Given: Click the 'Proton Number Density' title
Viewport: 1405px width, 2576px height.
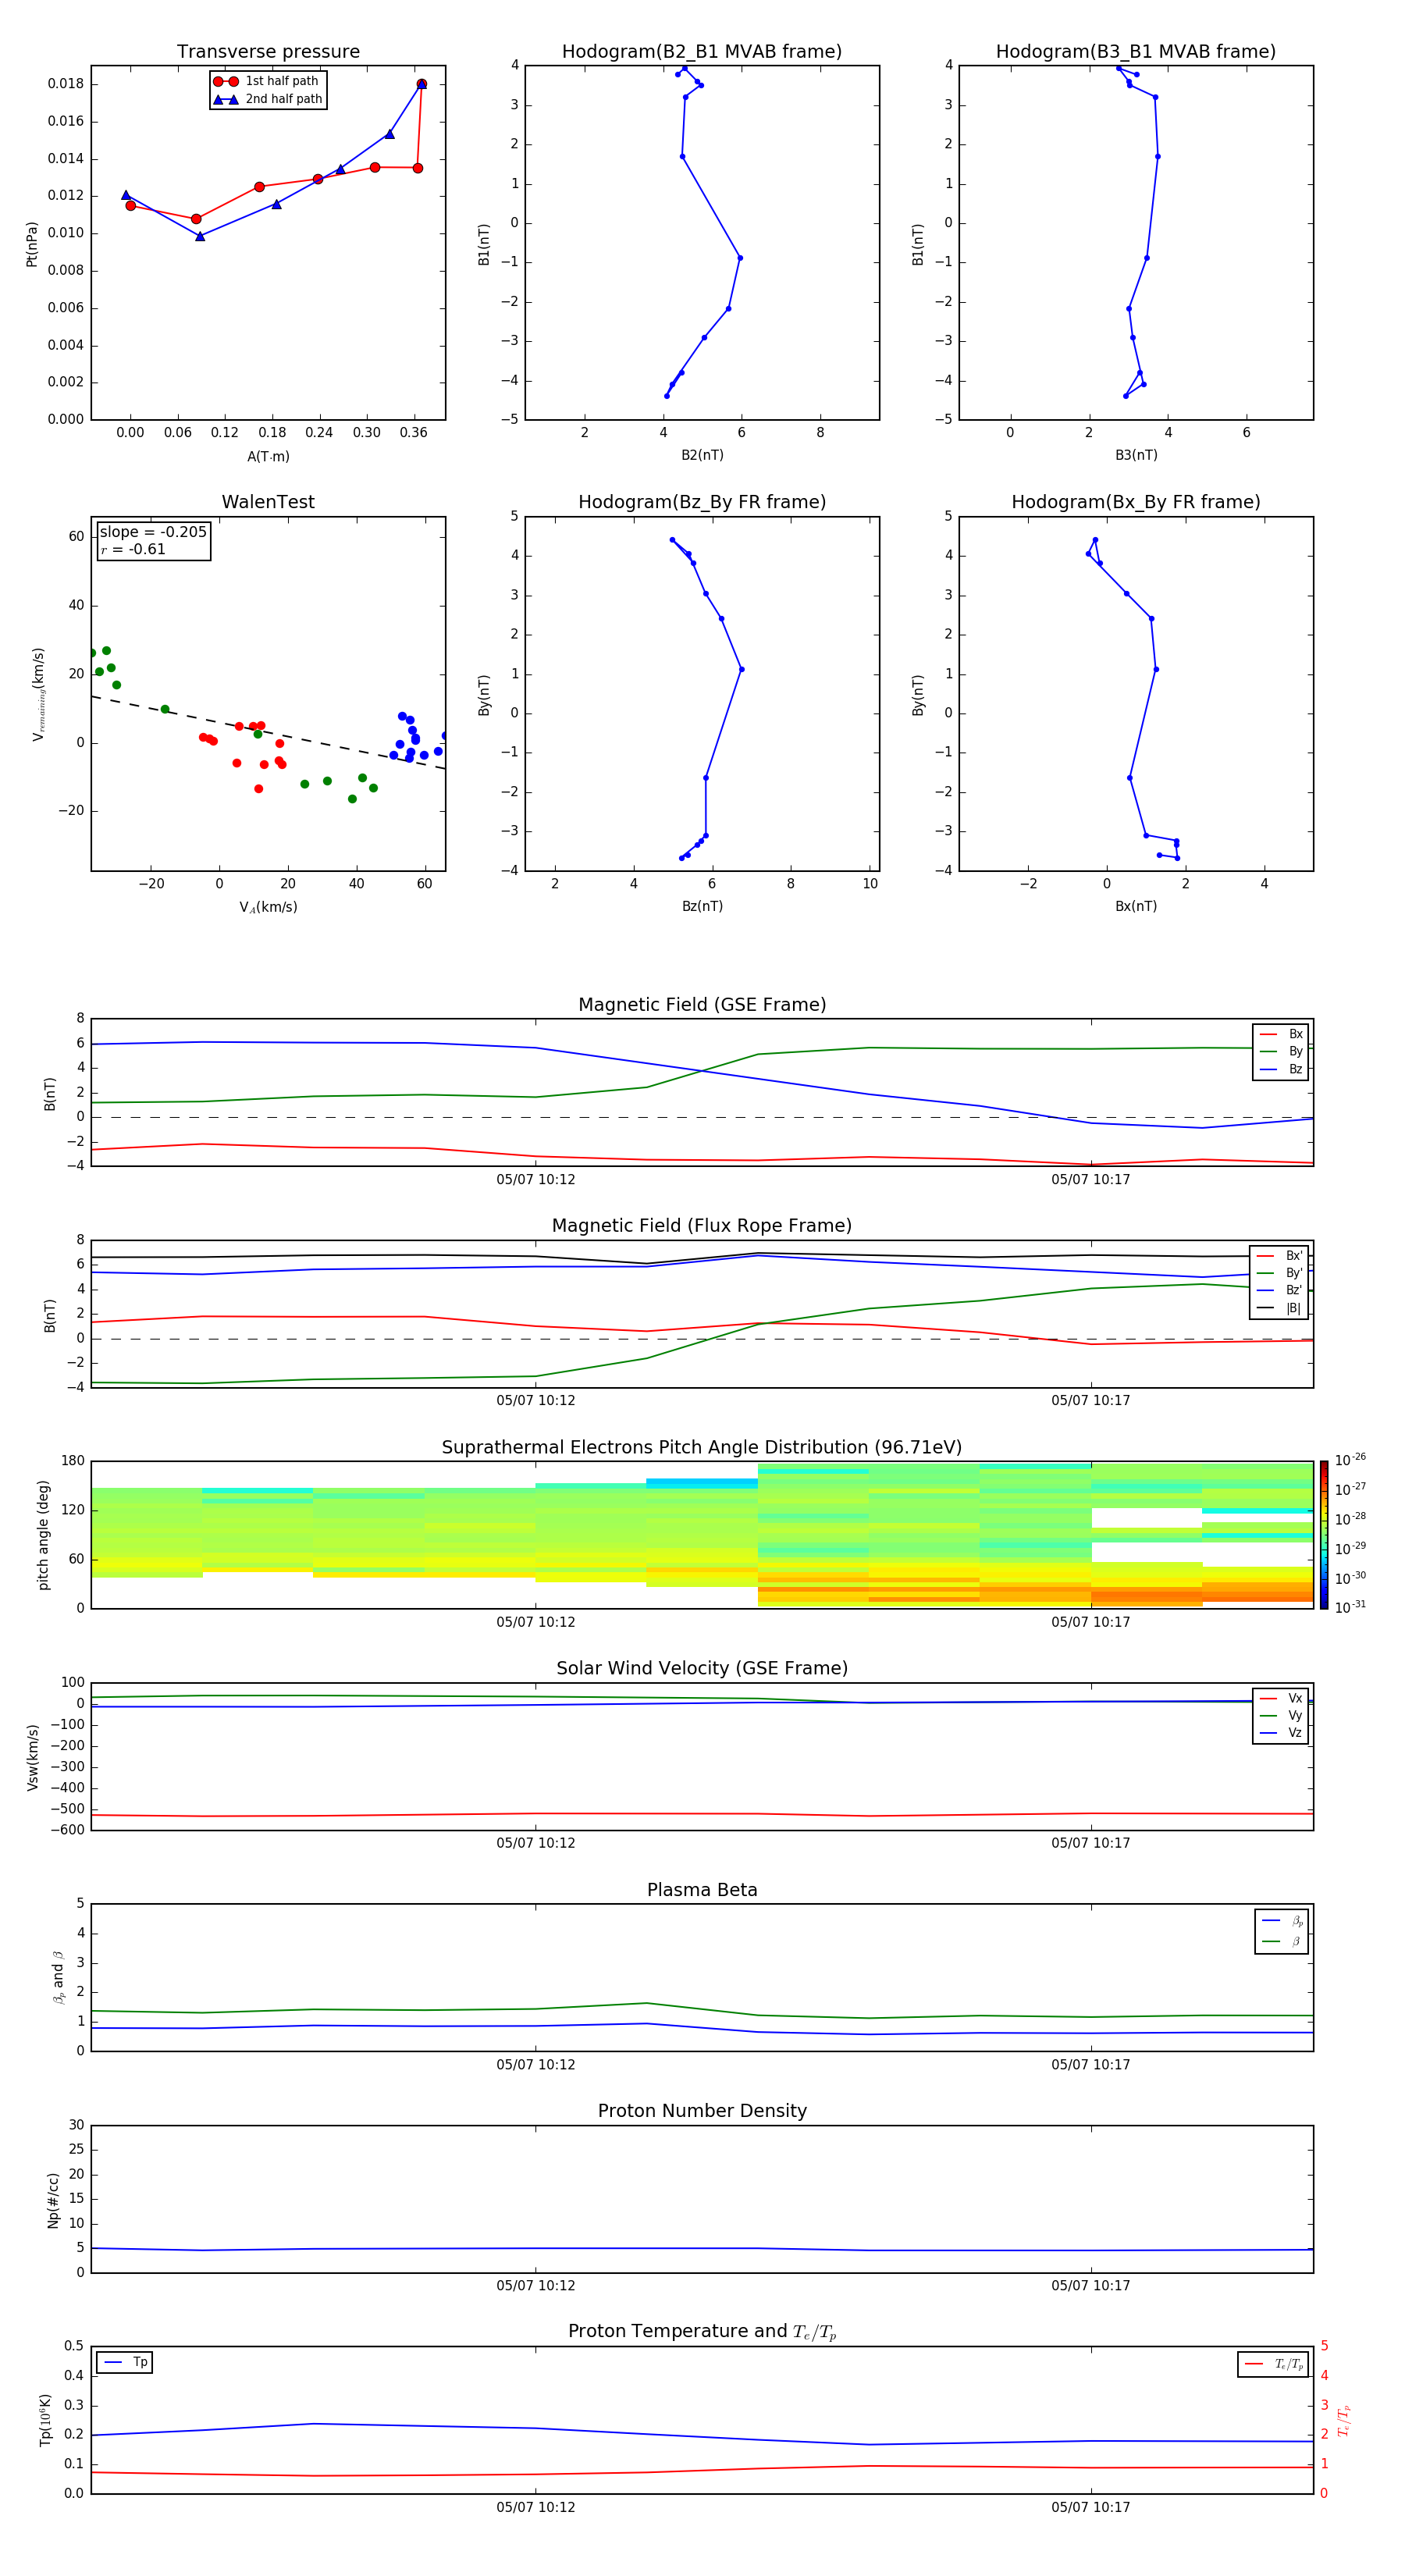Looking at the screenshot, I should point(702,2111).
